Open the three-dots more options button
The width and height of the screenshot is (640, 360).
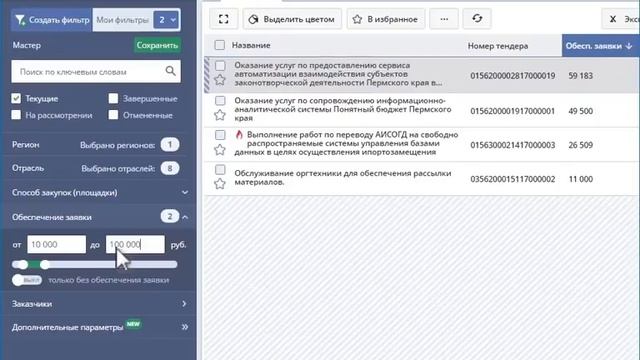click(444, 19)
